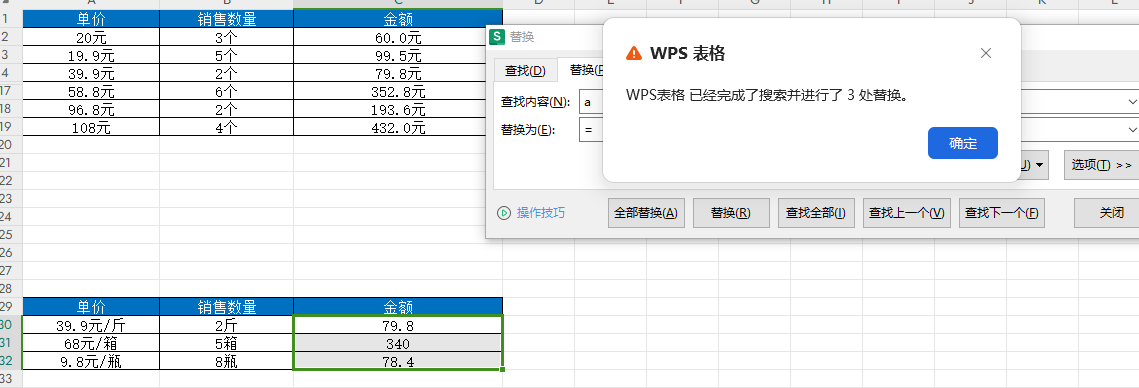1139x388 pixels.
Task: Select result cell showing 340
Action: 398,343
